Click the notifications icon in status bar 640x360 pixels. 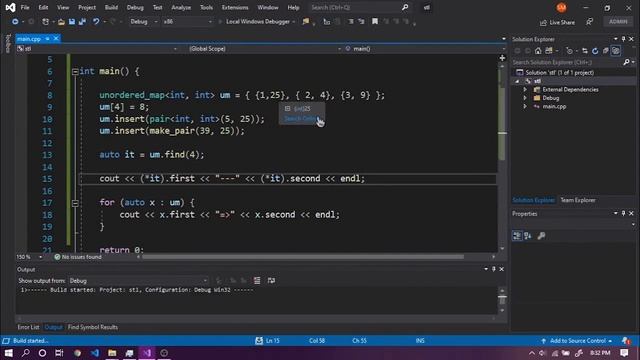626,340
